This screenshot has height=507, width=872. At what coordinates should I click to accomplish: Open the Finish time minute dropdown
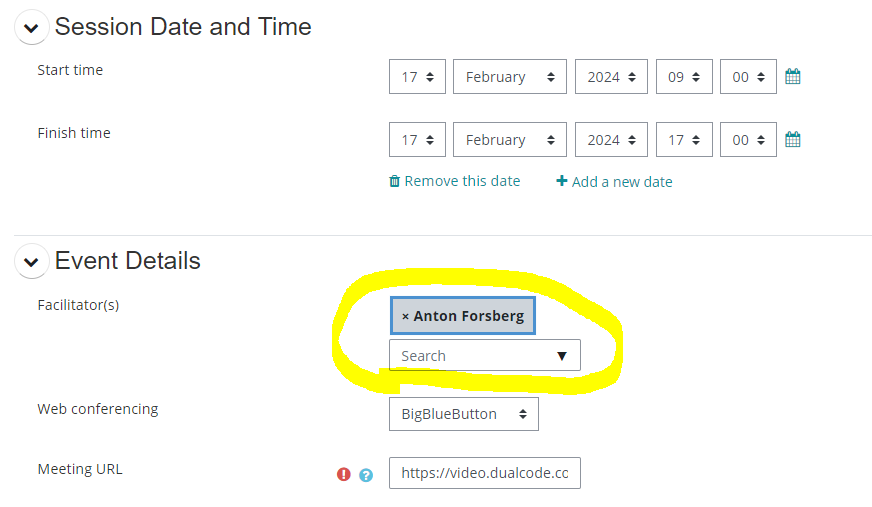click(748, 140)
